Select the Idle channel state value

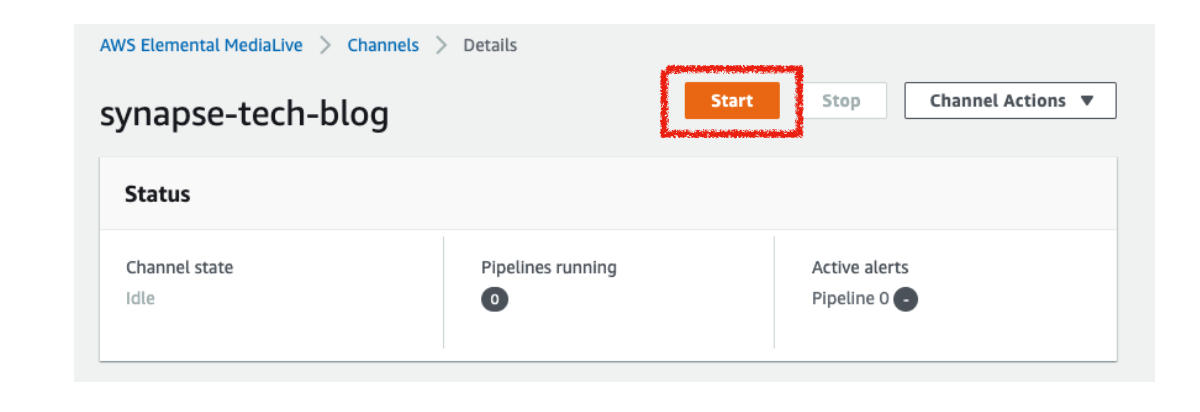click(x=141, y=298)
